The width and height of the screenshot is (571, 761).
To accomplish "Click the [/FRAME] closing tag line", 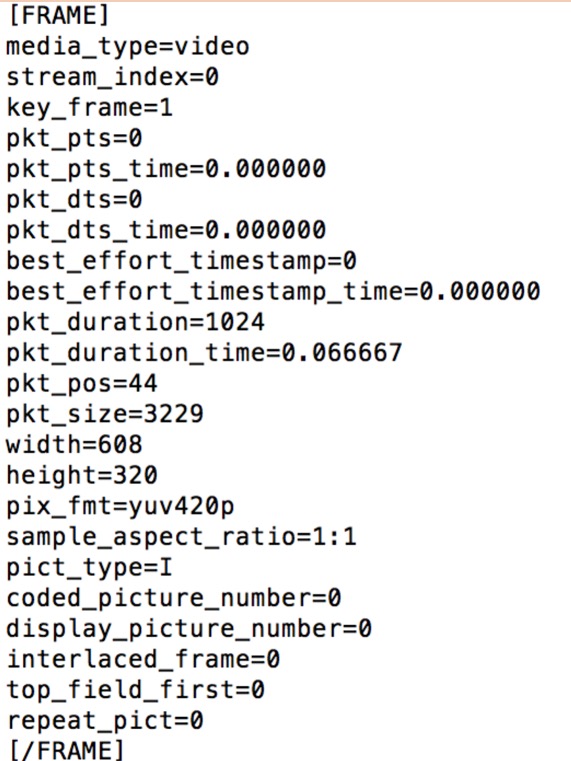I will pos(66,749).
